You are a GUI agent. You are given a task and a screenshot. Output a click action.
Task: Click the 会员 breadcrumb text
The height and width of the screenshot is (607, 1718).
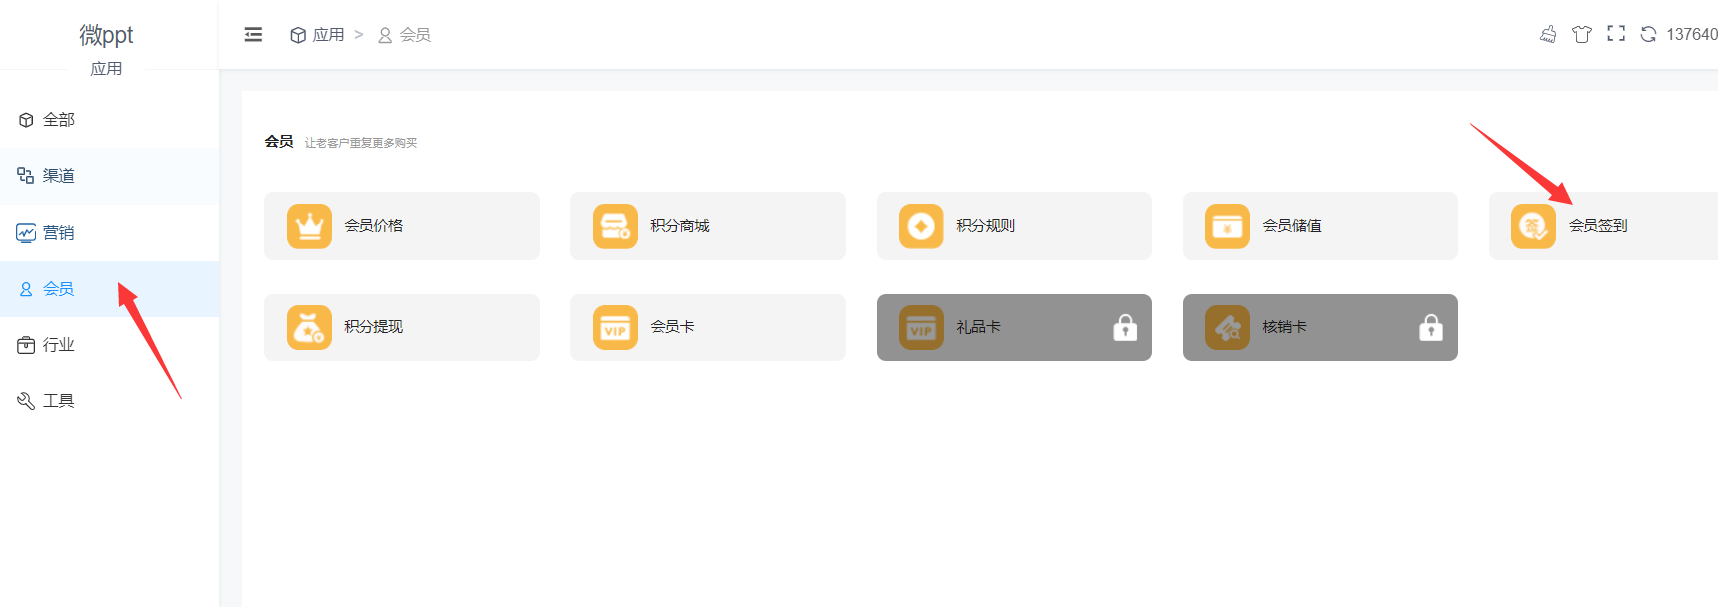tap(415, 35)
